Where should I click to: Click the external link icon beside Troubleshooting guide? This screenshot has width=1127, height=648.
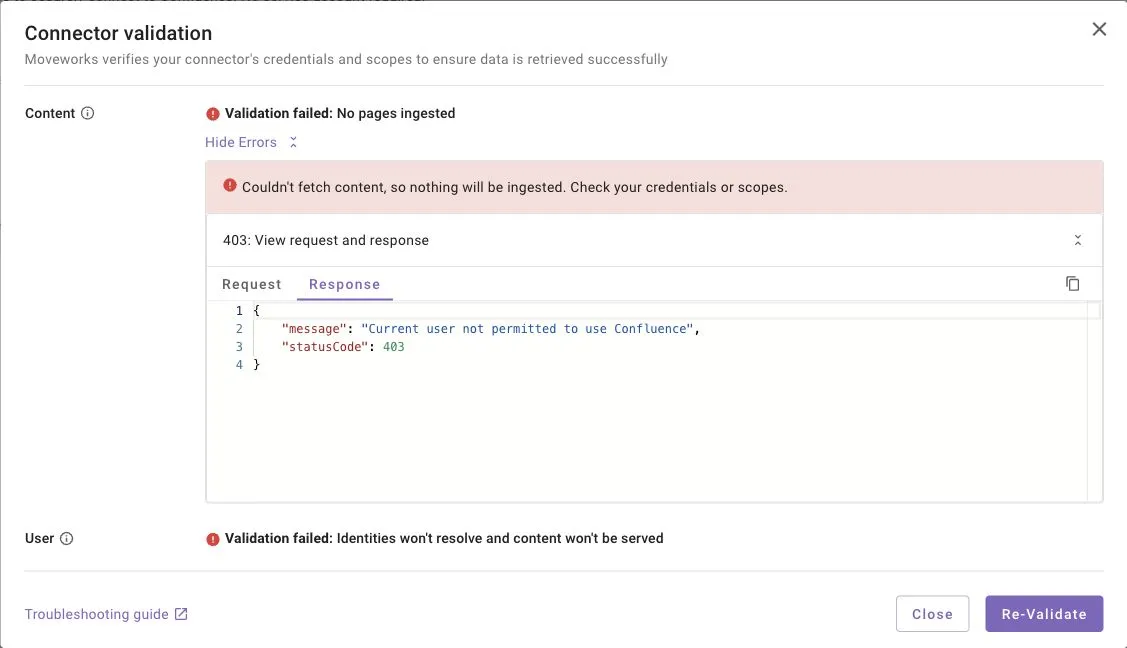(x=181, y=614)
